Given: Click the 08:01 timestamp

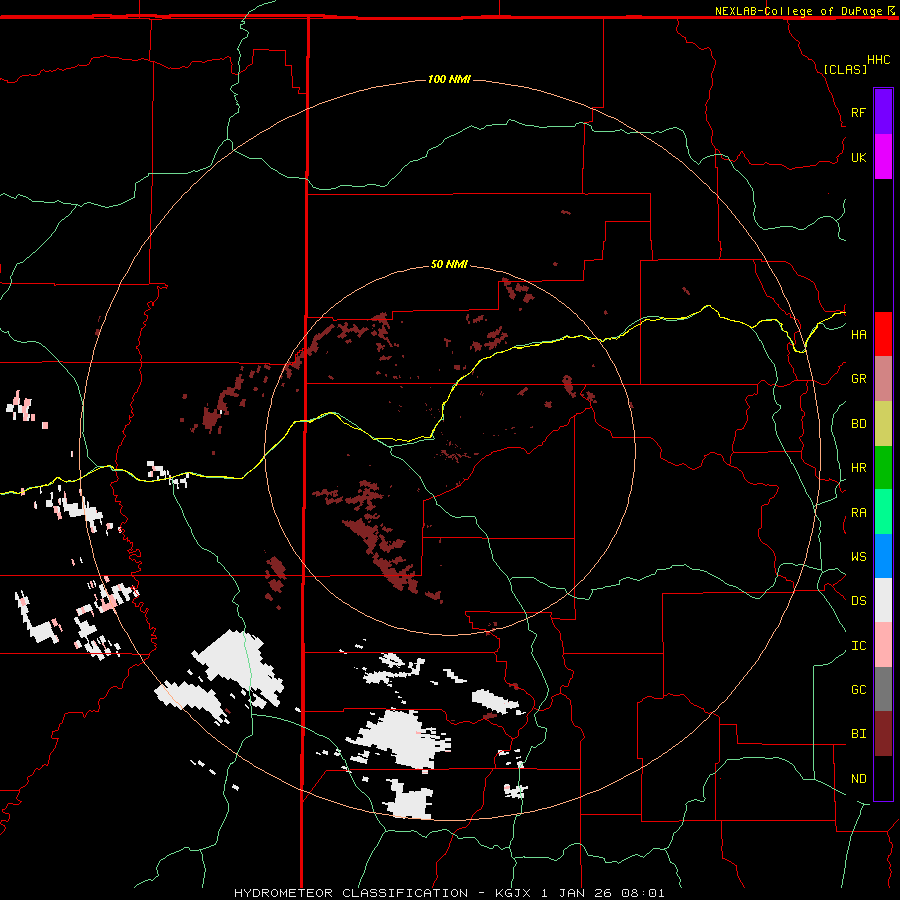Looking at the screenshot, I should (x=643, y=893).
